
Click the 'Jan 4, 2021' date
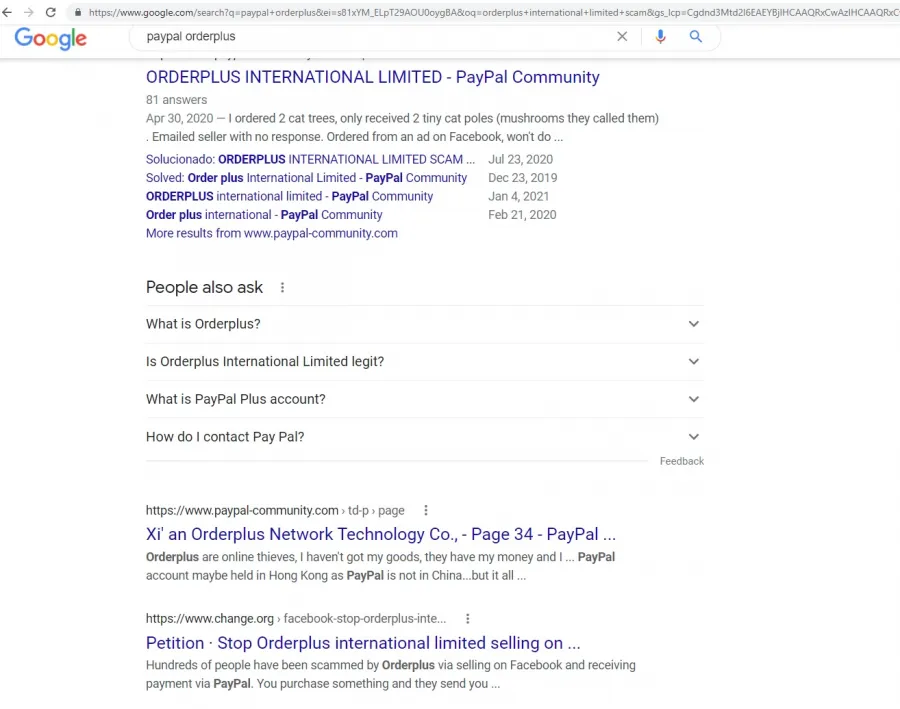coord(518,196)
